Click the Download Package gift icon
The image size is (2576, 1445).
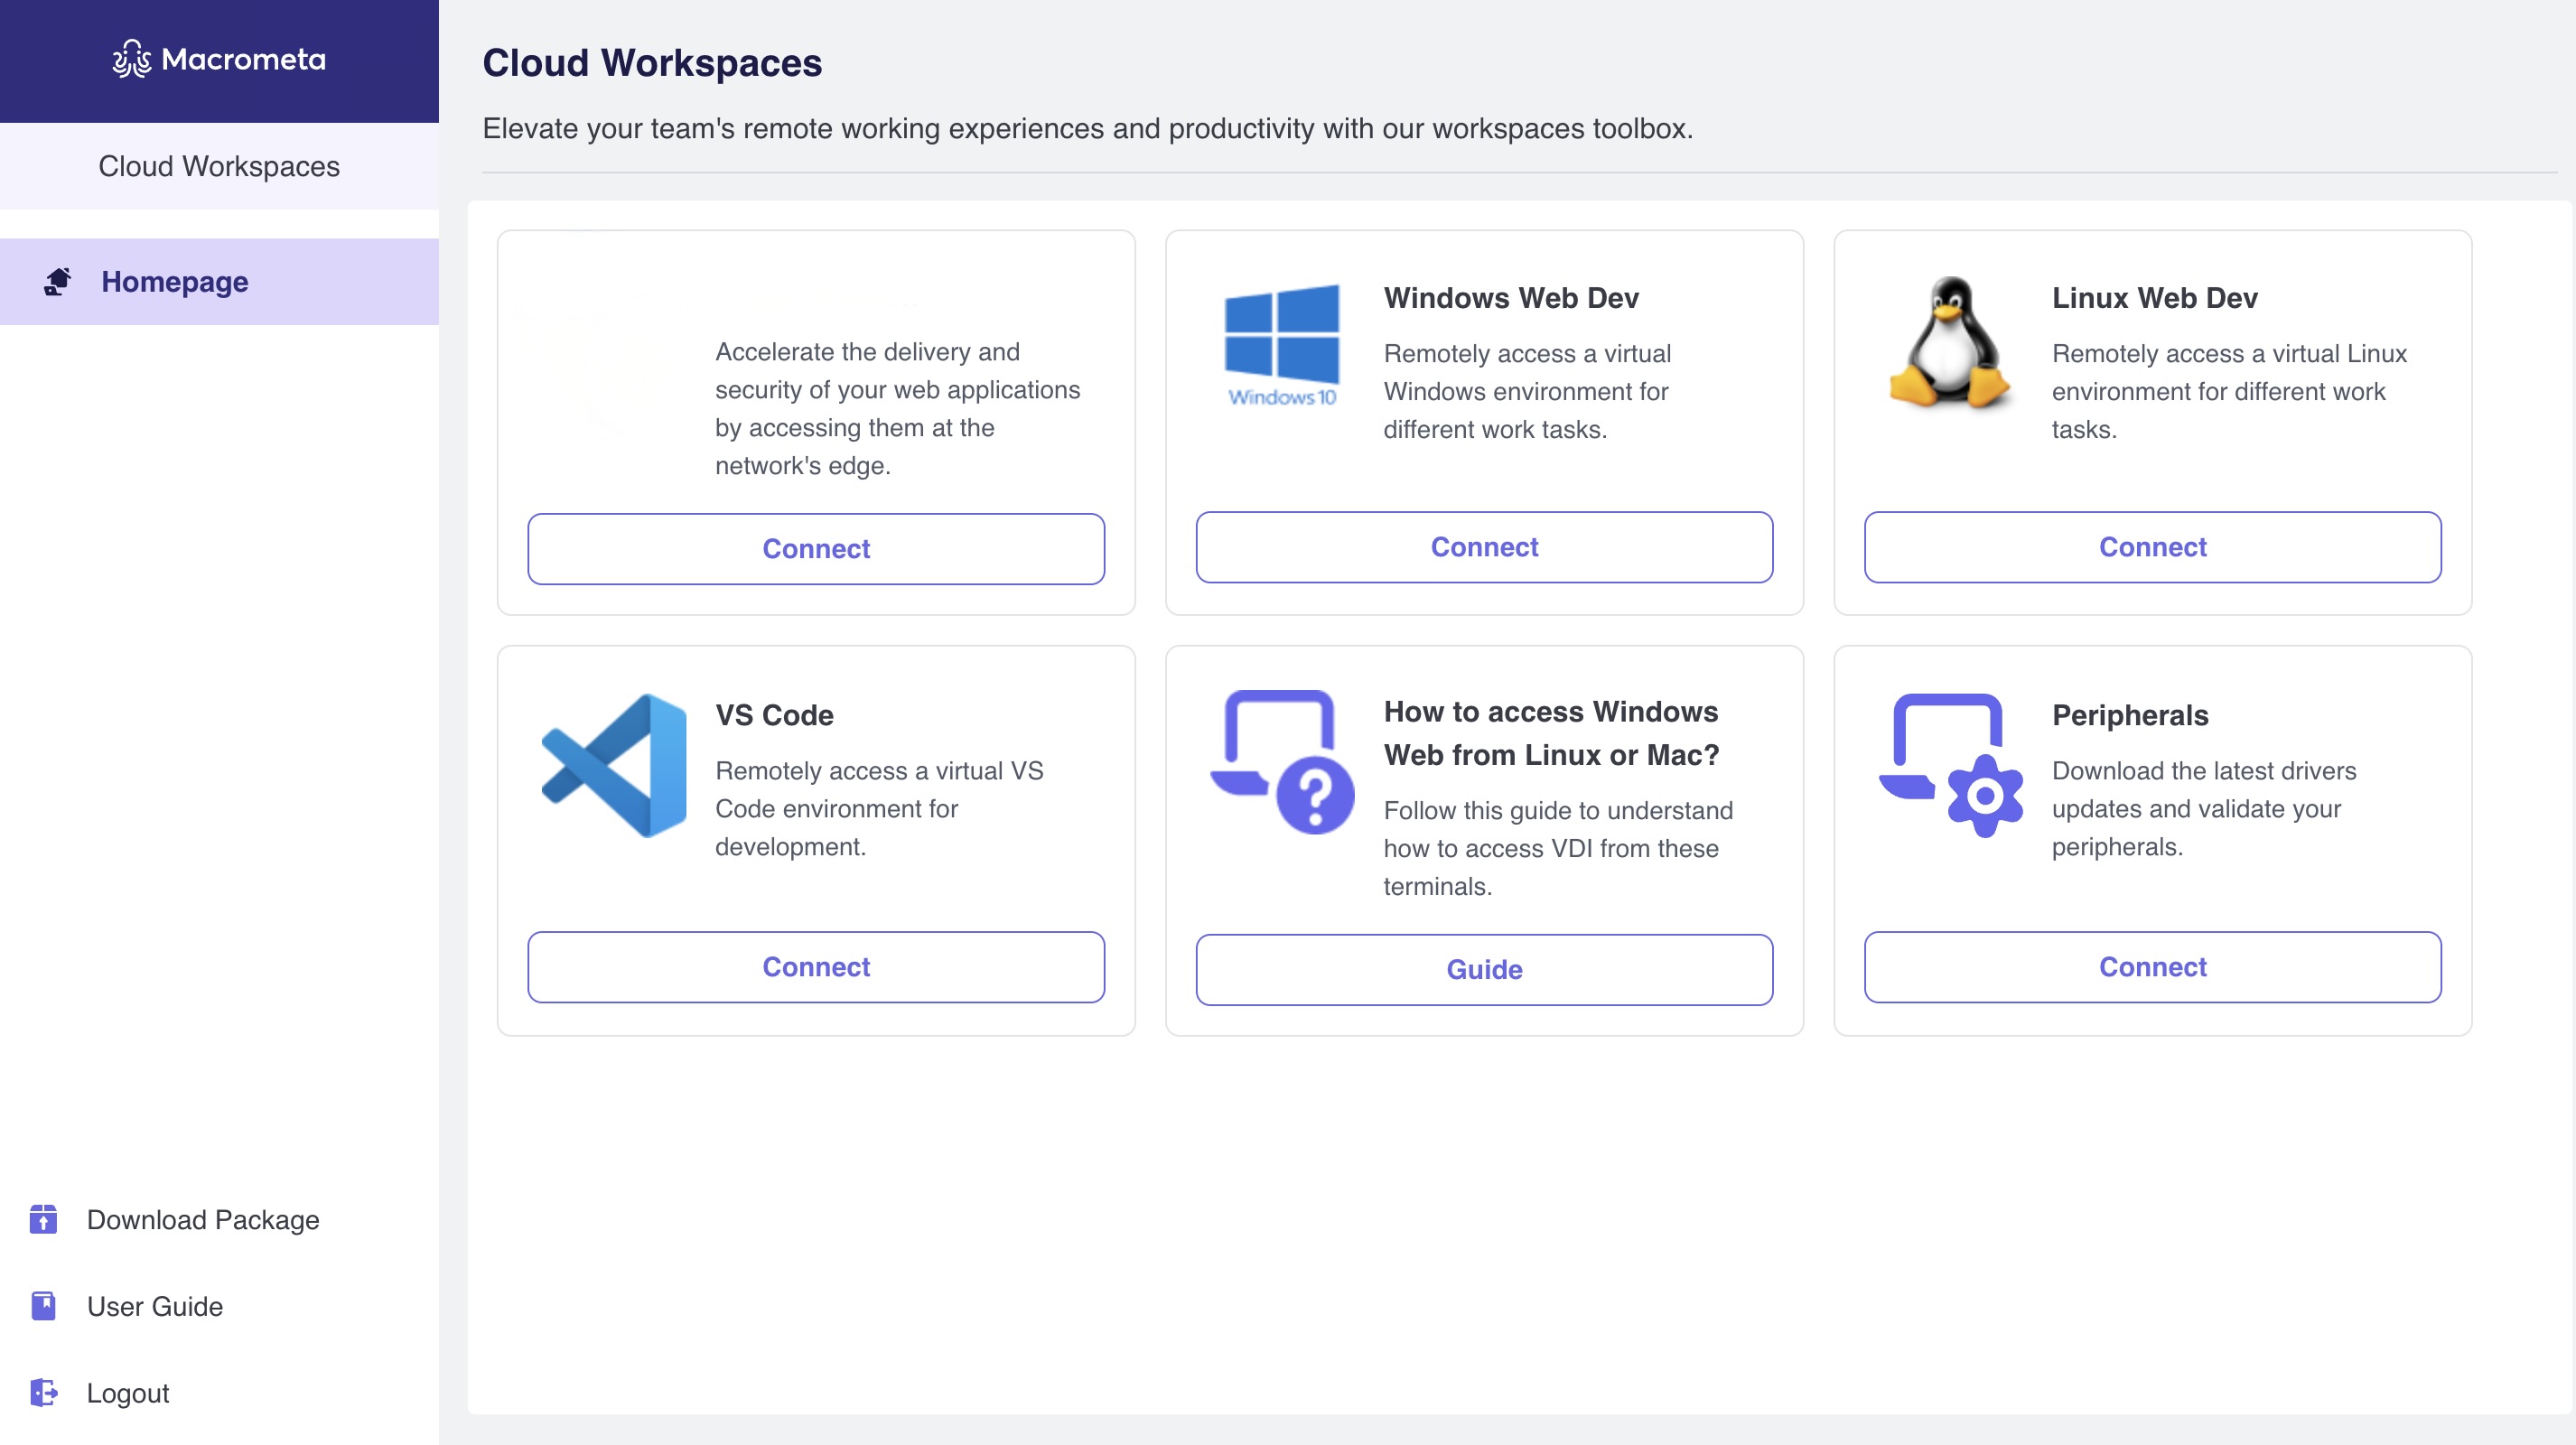coord(44,1220)
